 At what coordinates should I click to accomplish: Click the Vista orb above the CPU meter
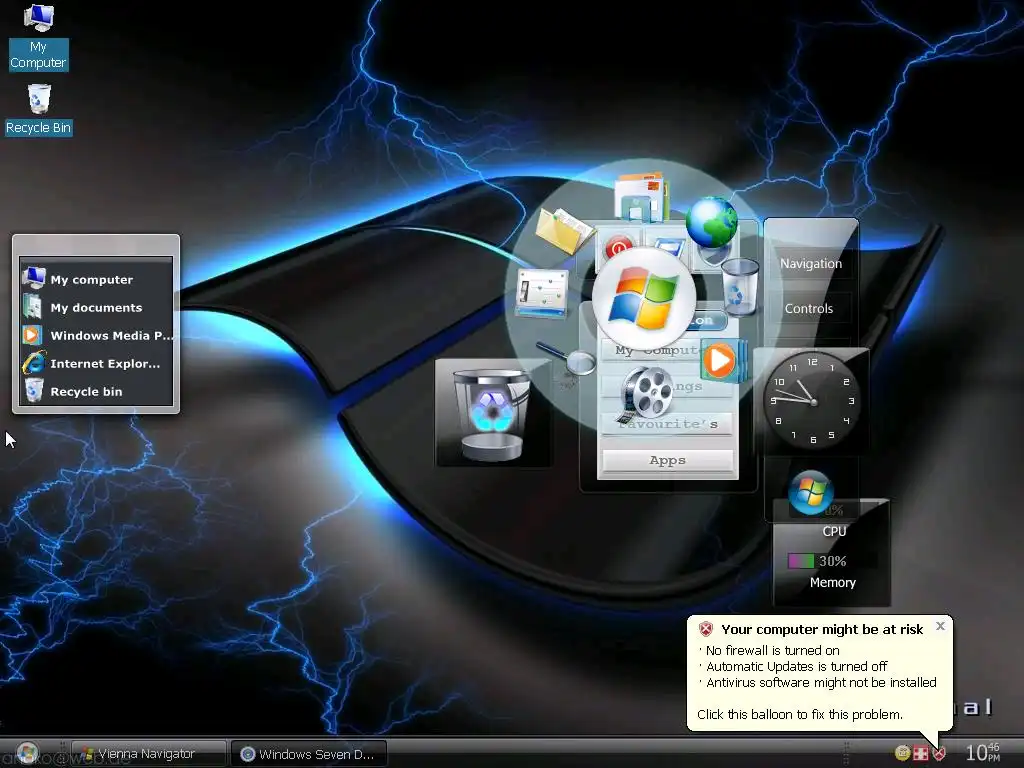810,492
